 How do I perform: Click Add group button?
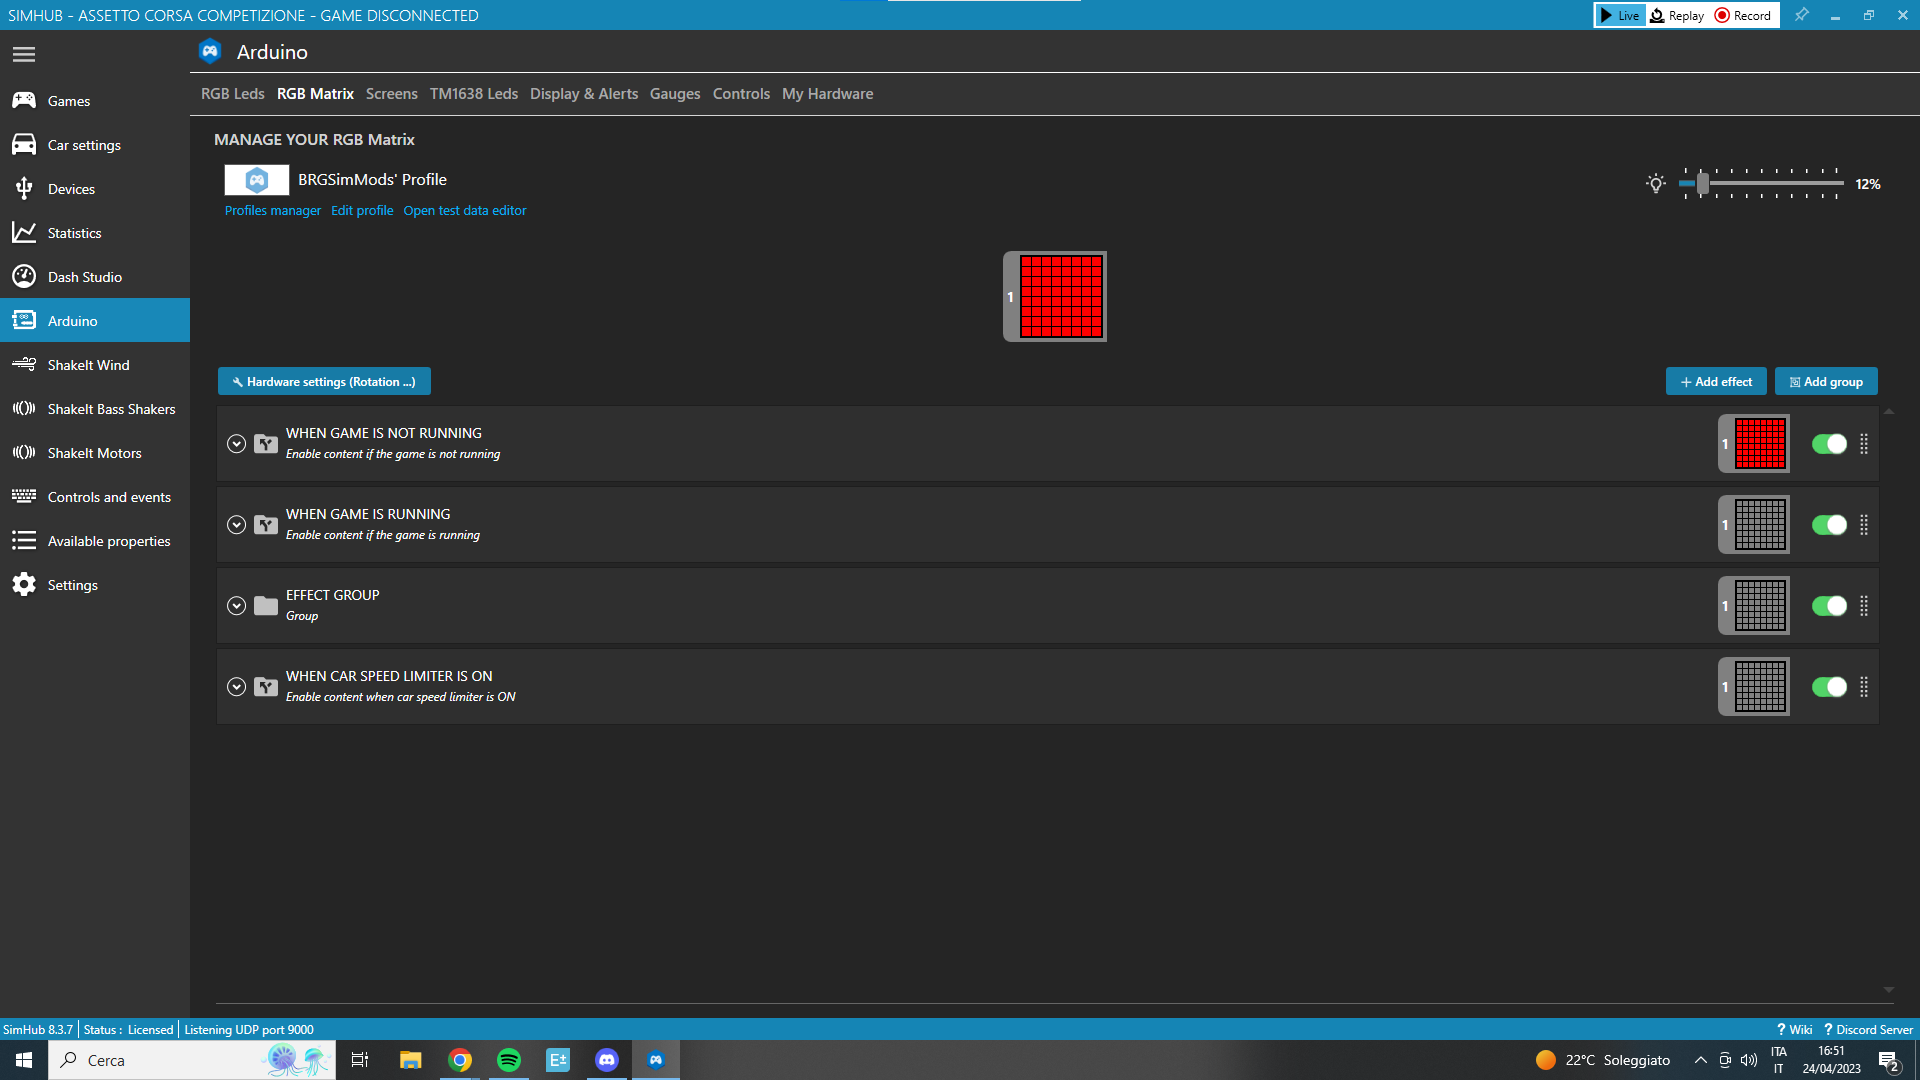(x=1826, y=382)
